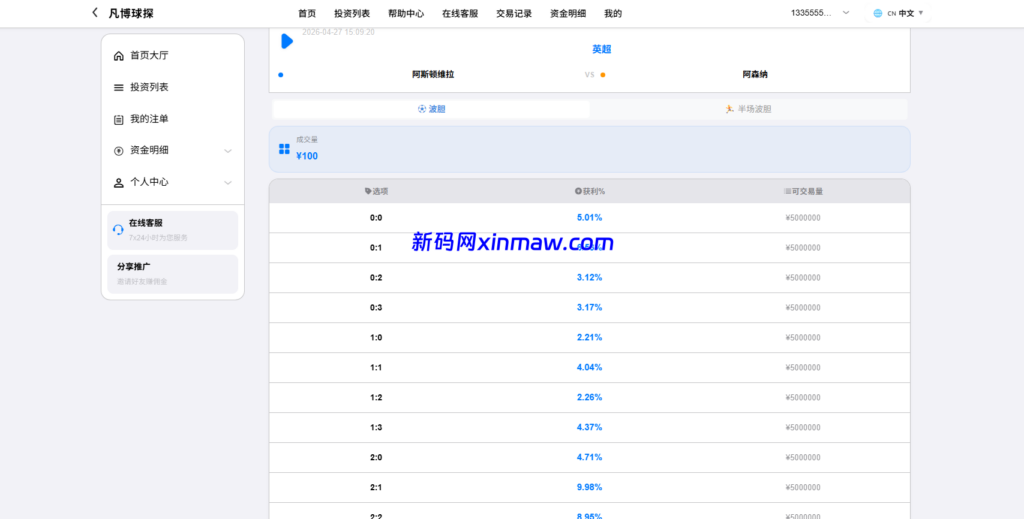Open the 在线客服 sidebar card

[172, 230]
